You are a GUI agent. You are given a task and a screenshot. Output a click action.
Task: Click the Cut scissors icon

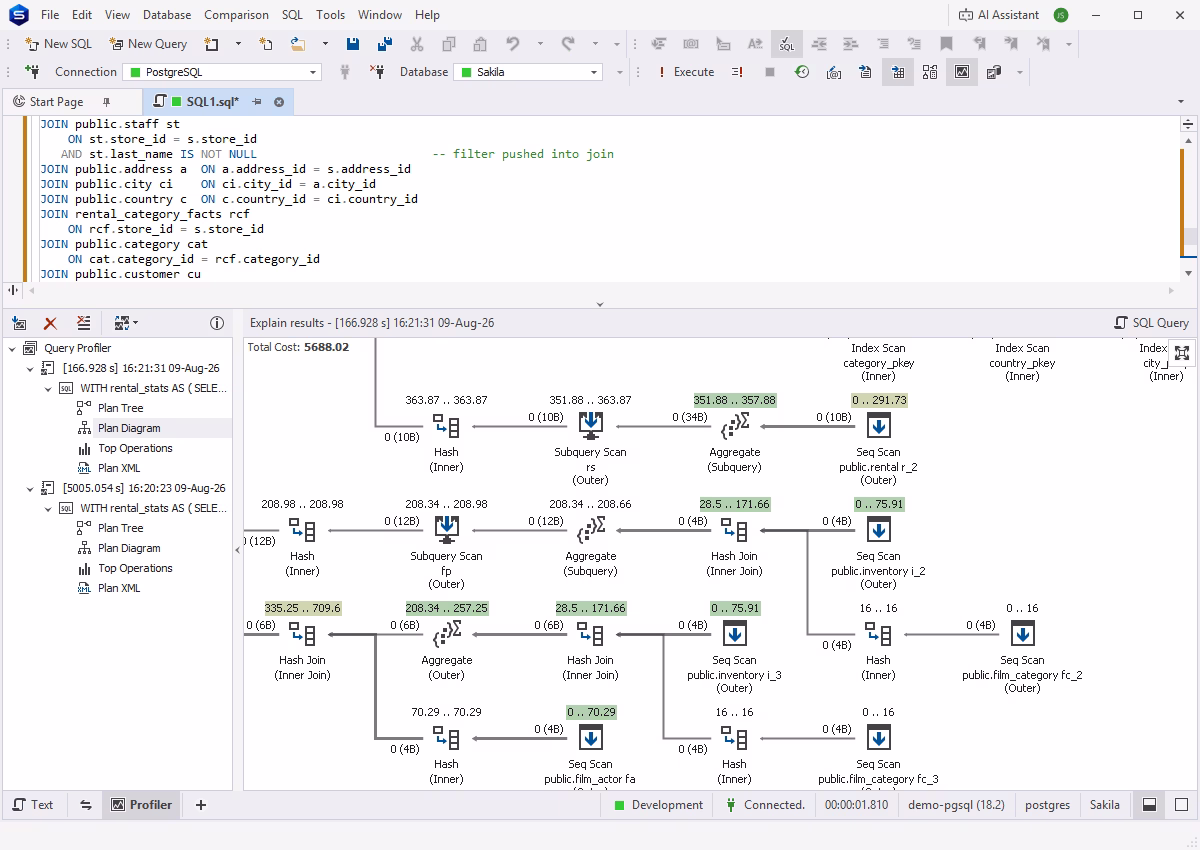[x=417, y=44]
